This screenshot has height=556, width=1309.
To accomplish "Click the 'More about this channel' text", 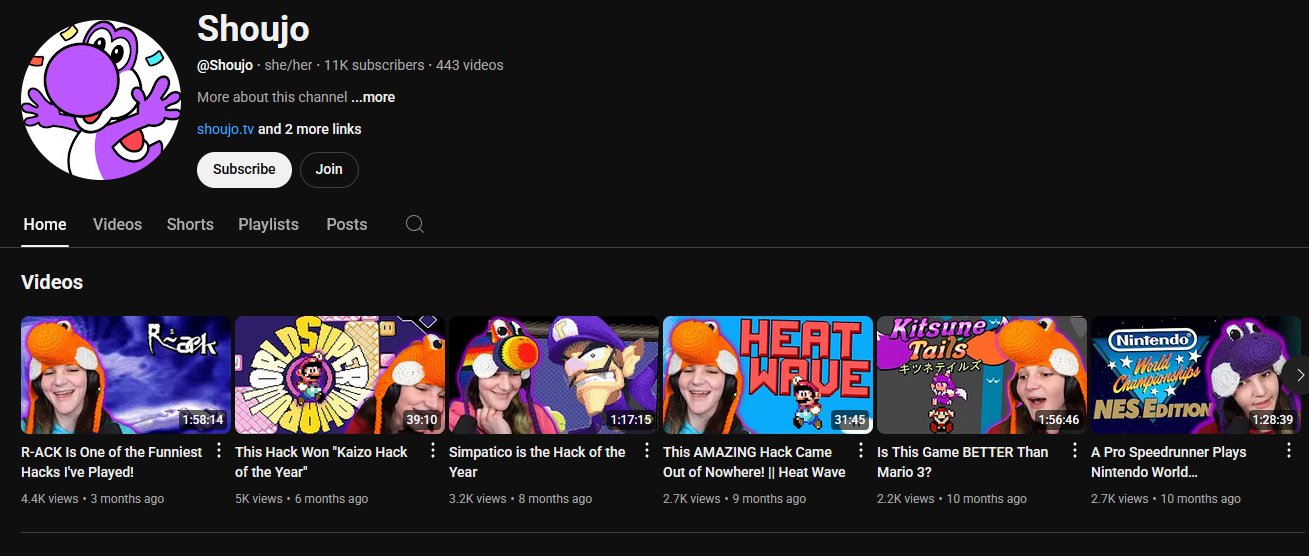I will pos(272,97).
